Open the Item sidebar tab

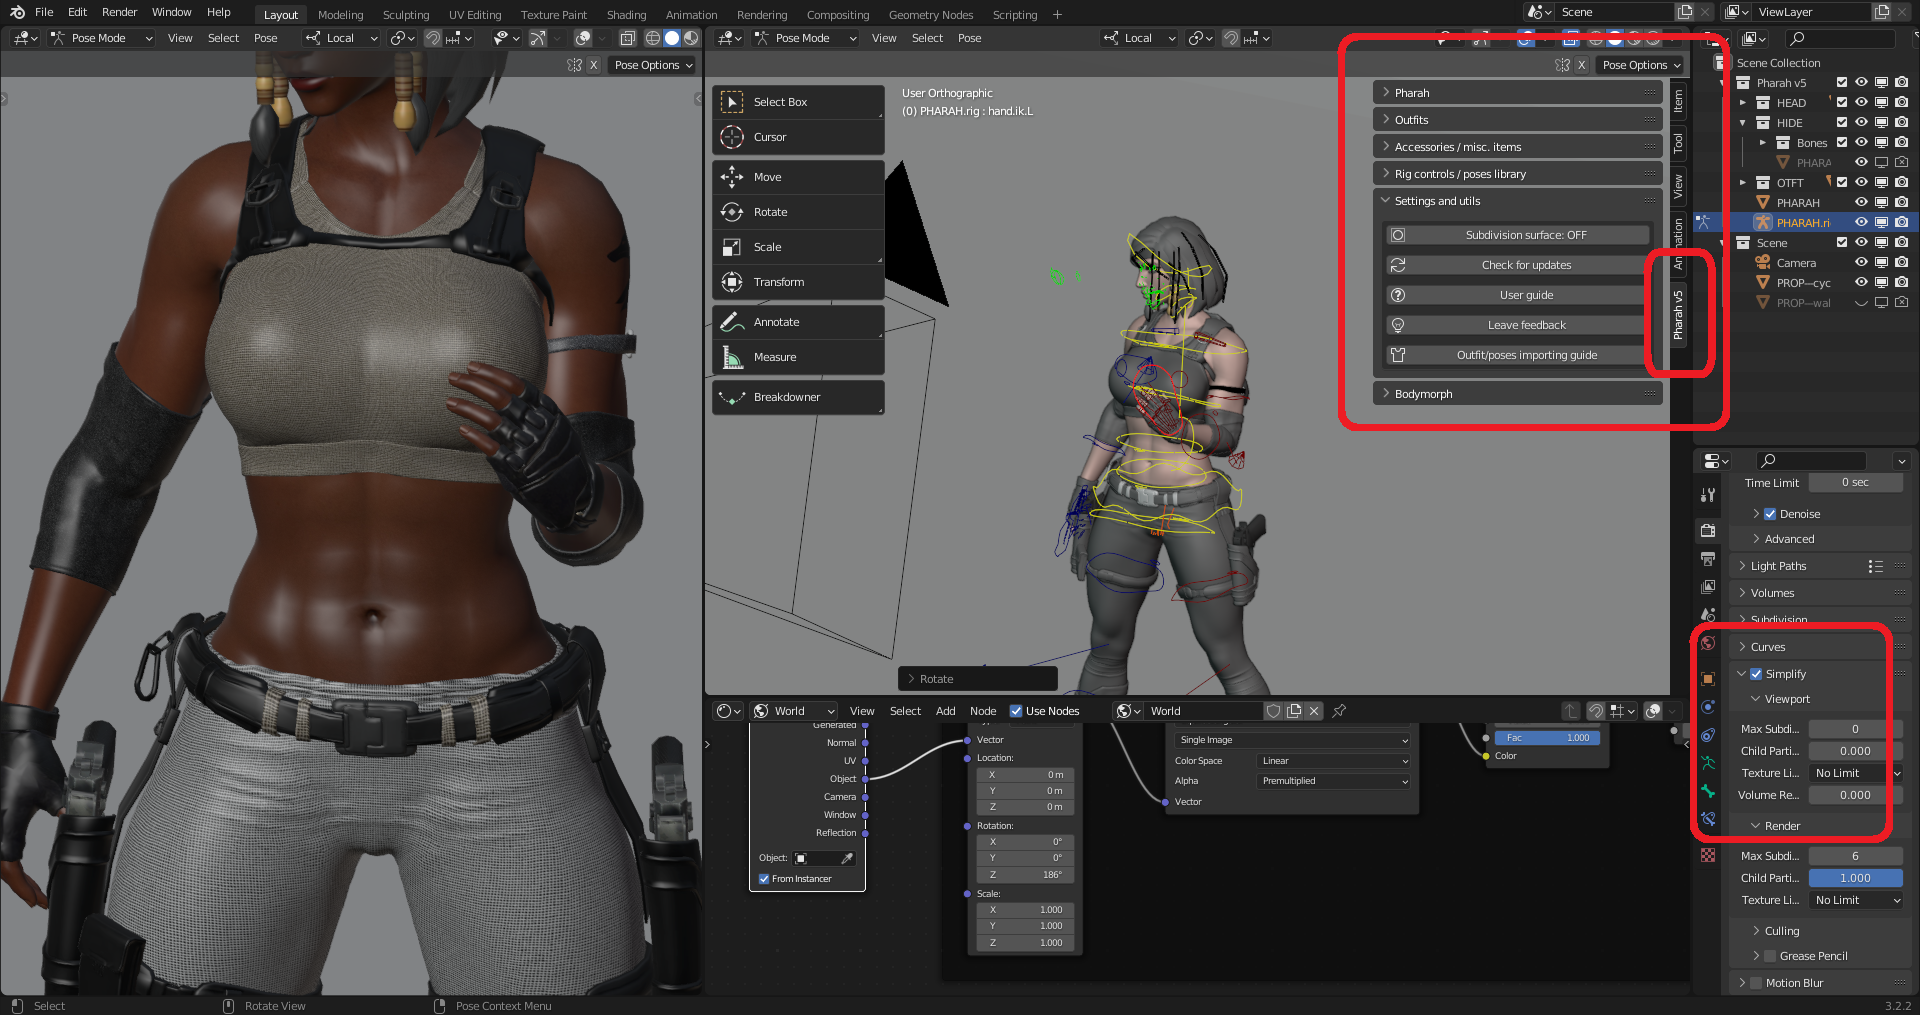[x=1679, y=101]
